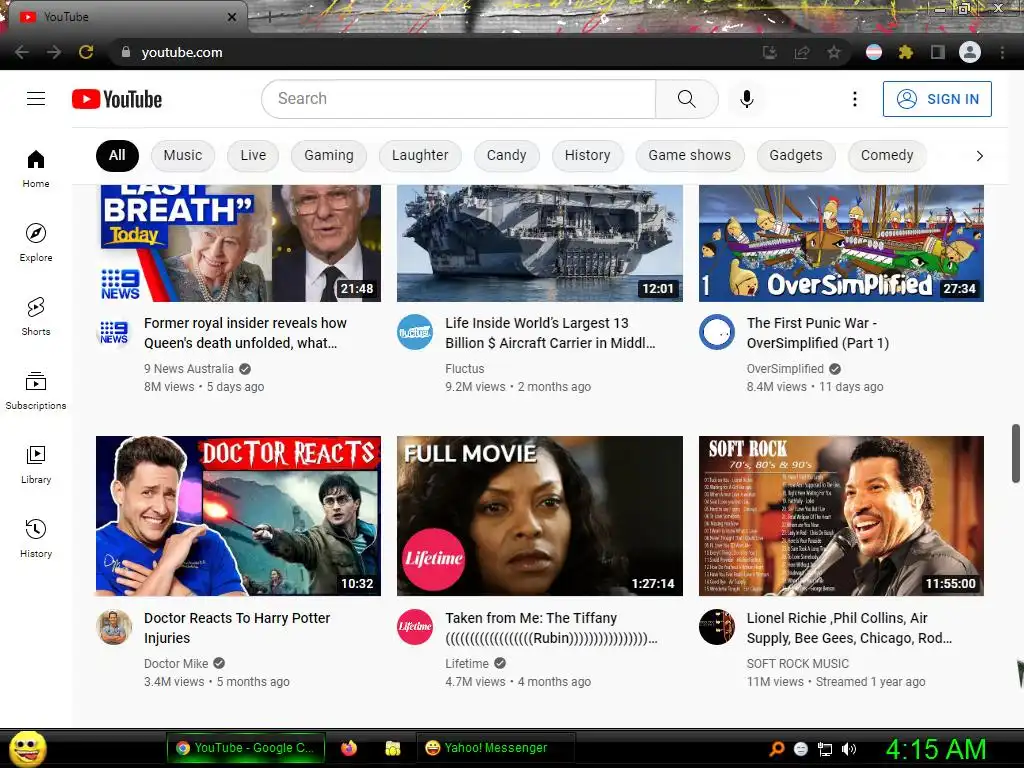Select the Live category chip
Image resolution: width=1024 pixels, height=768 pixels.
(253, 155)
